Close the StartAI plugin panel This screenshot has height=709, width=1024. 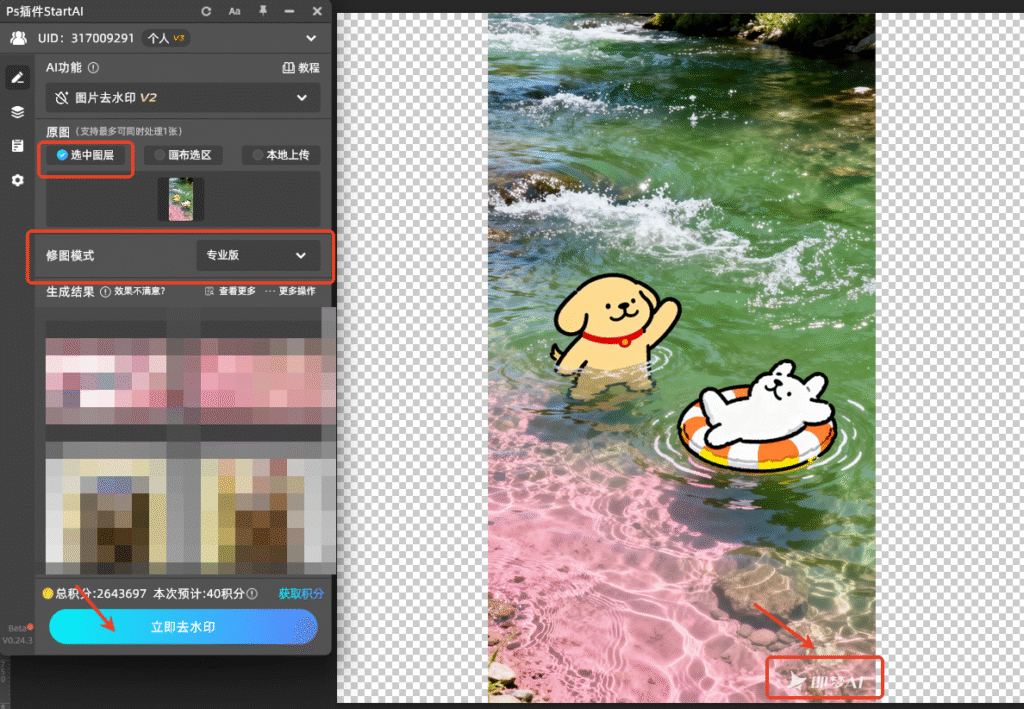click(317, 11)
